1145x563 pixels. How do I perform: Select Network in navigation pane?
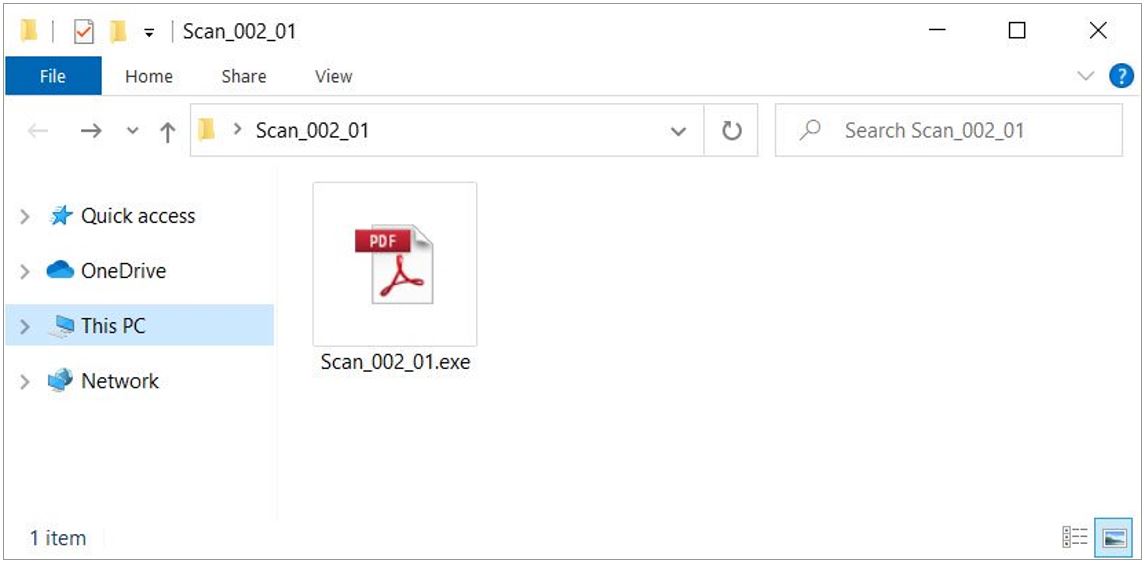[x=120, y=380]
